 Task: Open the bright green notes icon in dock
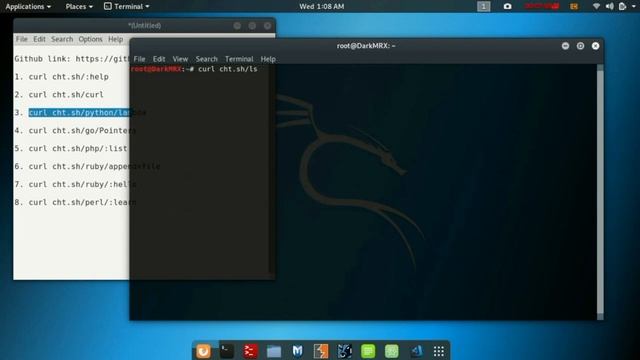(368, 351)
